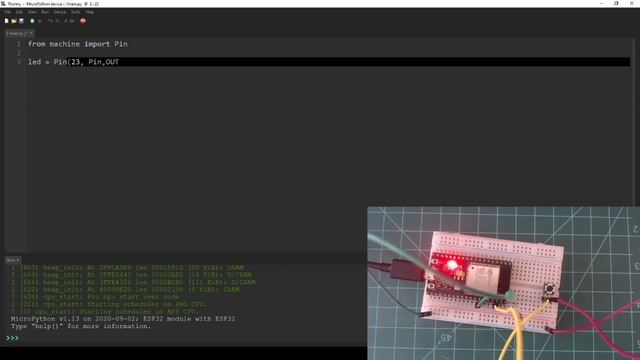Click 'Type "help()" for more information.' text

pyautogui.click(x=81, y=326)
